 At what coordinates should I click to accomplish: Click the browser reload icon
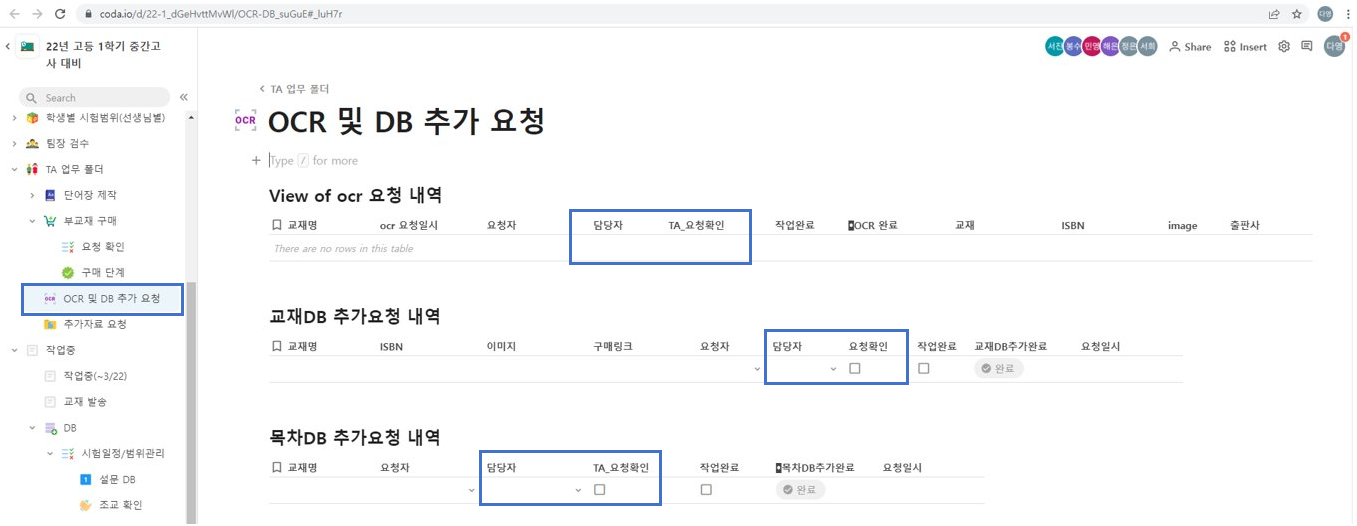coord(60,14)
